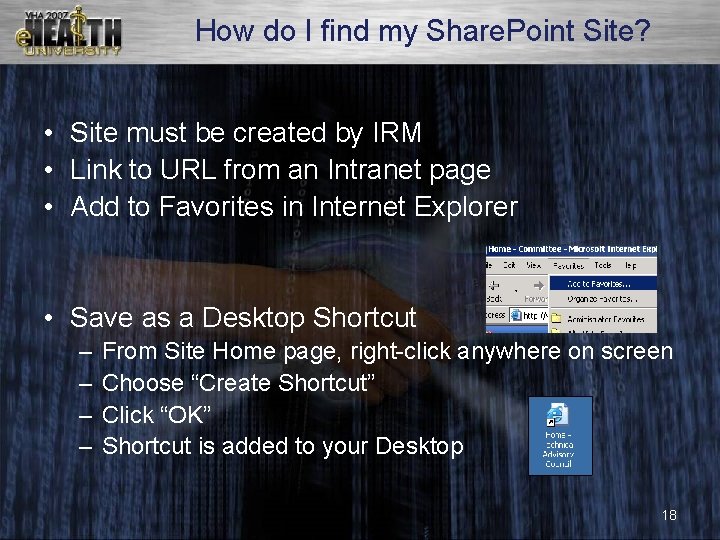The image size is (720, 540).
Task: Choose Add to Favorites... menu entry
Action: [603, 284]
